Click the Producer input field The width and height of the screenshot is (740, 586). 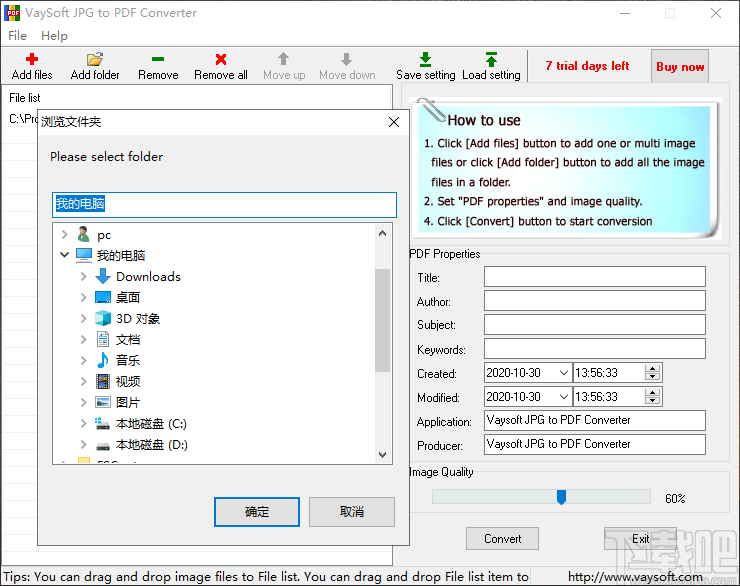pyautogui.click(x=595, y=444)
